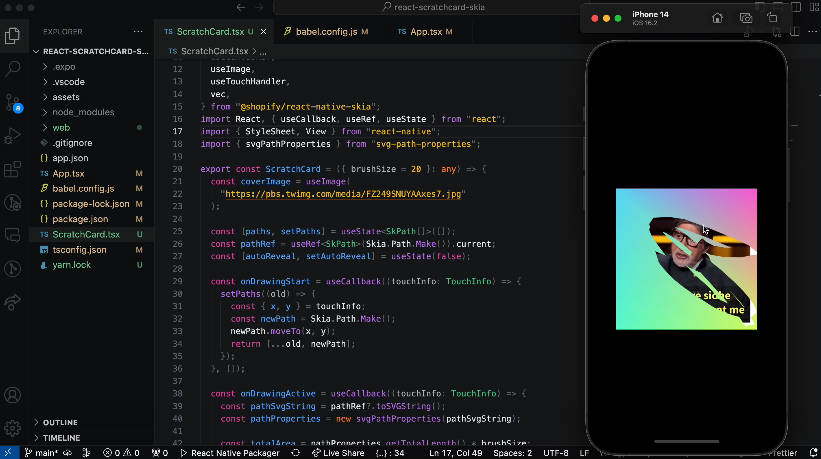Open the Manage gear icon
This screenshot has height=459, width=821.
(13, 428)
